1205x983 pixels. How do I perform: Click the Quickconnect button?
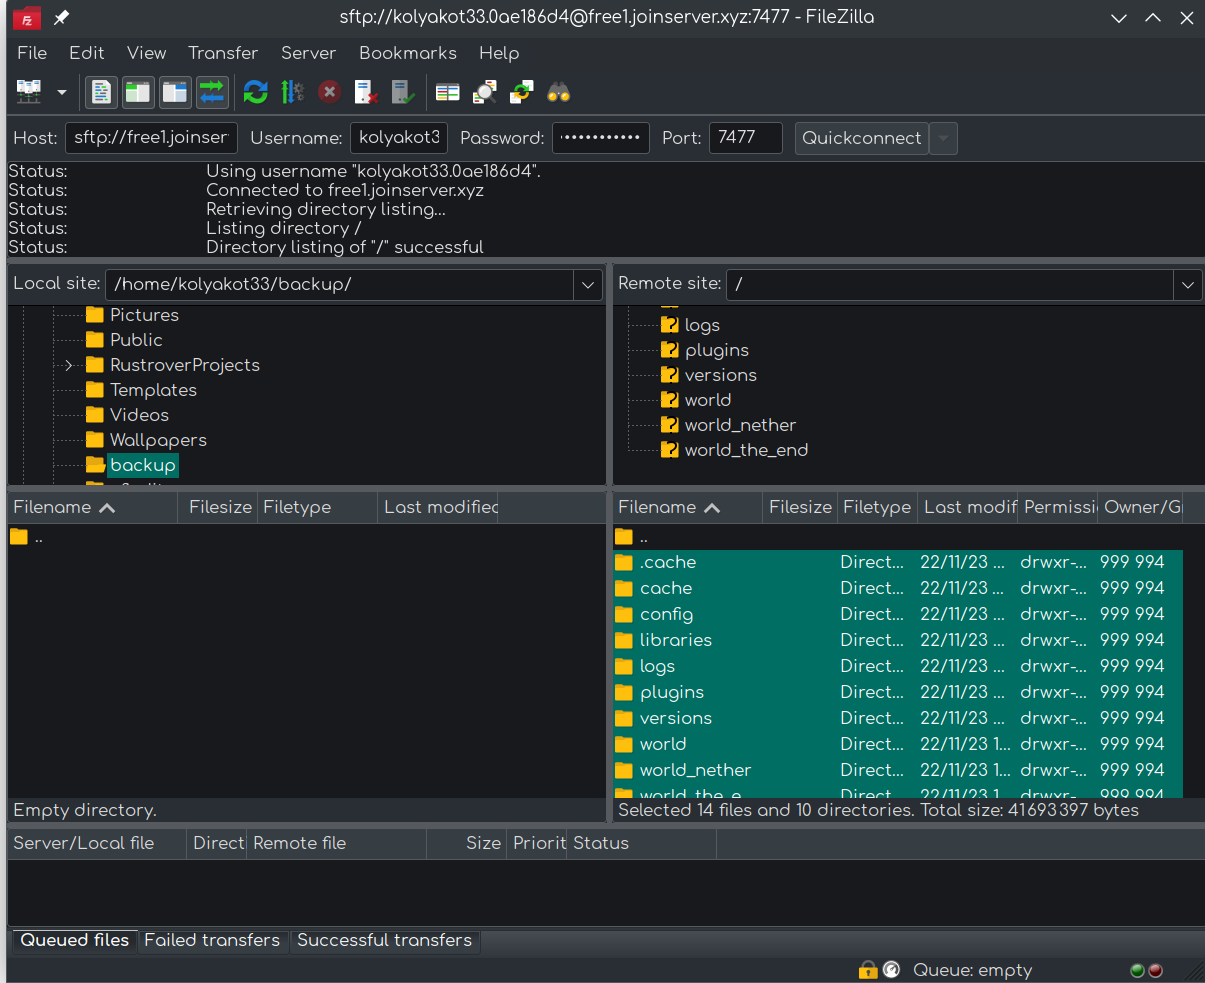[862, 138]
